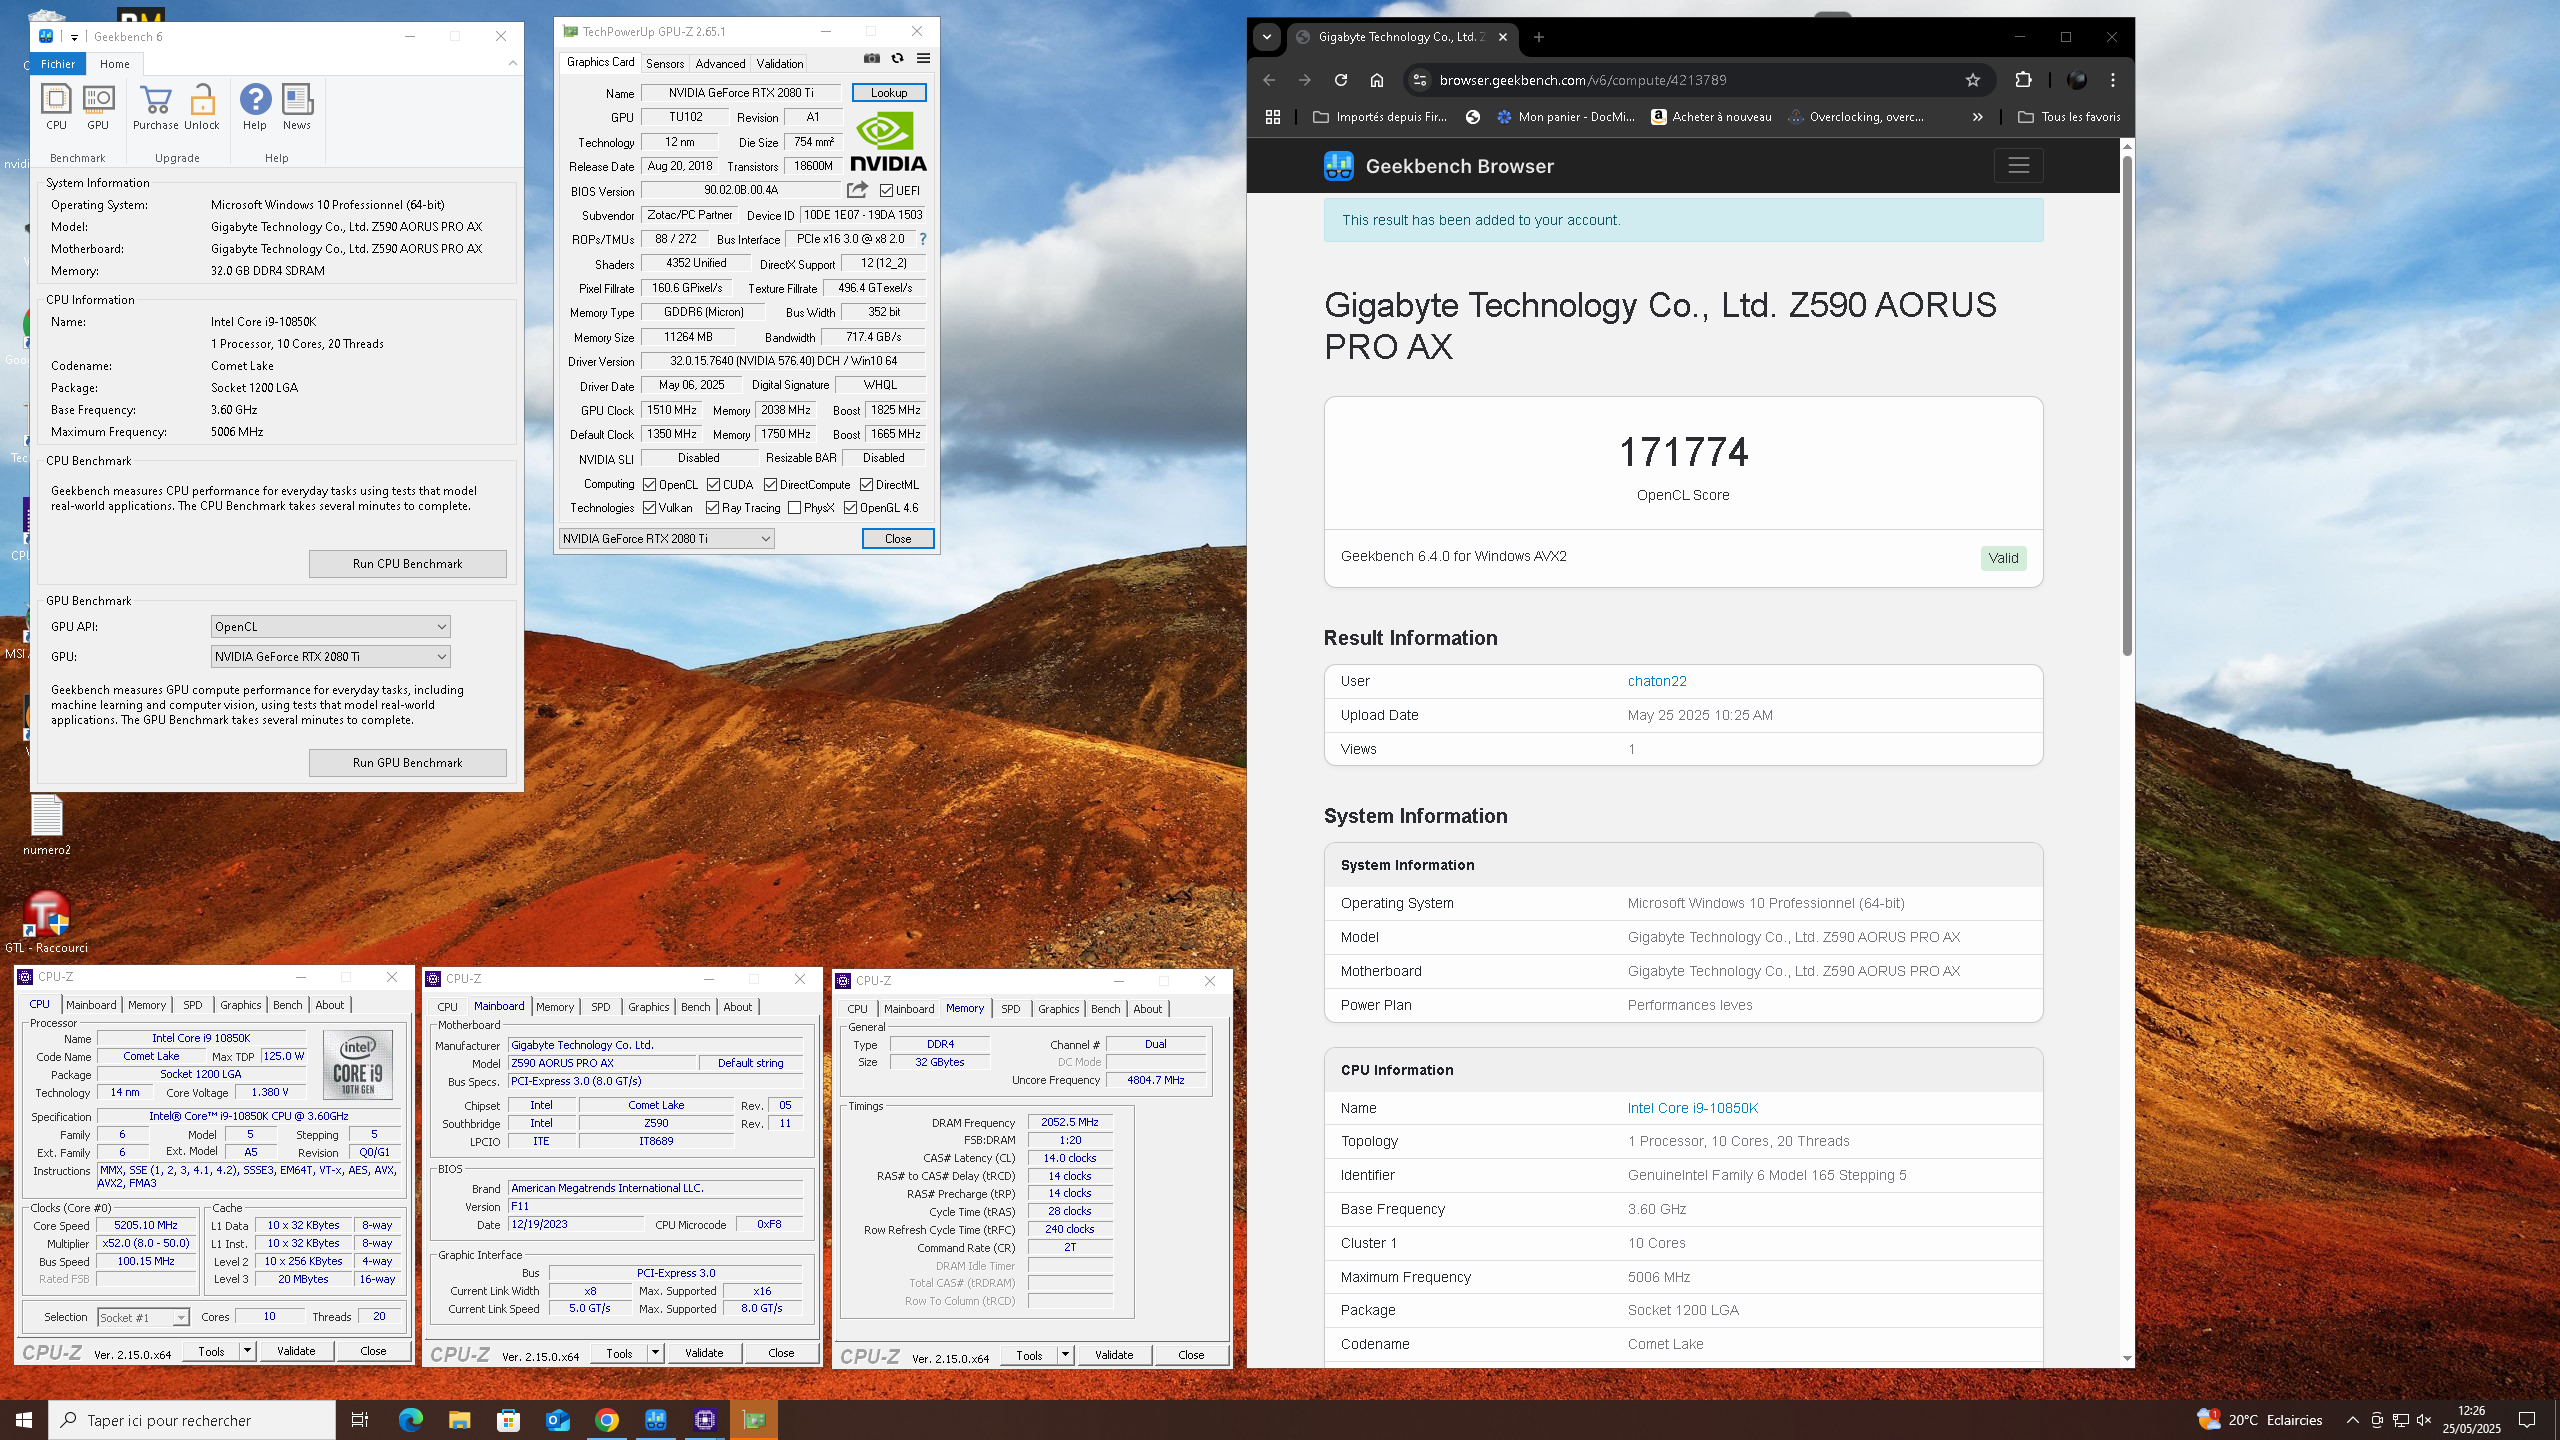
Task: Click the taskbar search box
Action: click(192, 1420)
